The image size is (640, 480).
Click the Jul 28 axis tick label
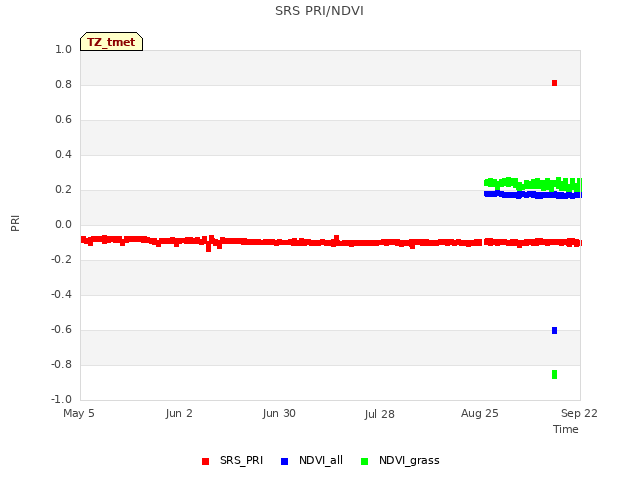[x=379, y=414]
